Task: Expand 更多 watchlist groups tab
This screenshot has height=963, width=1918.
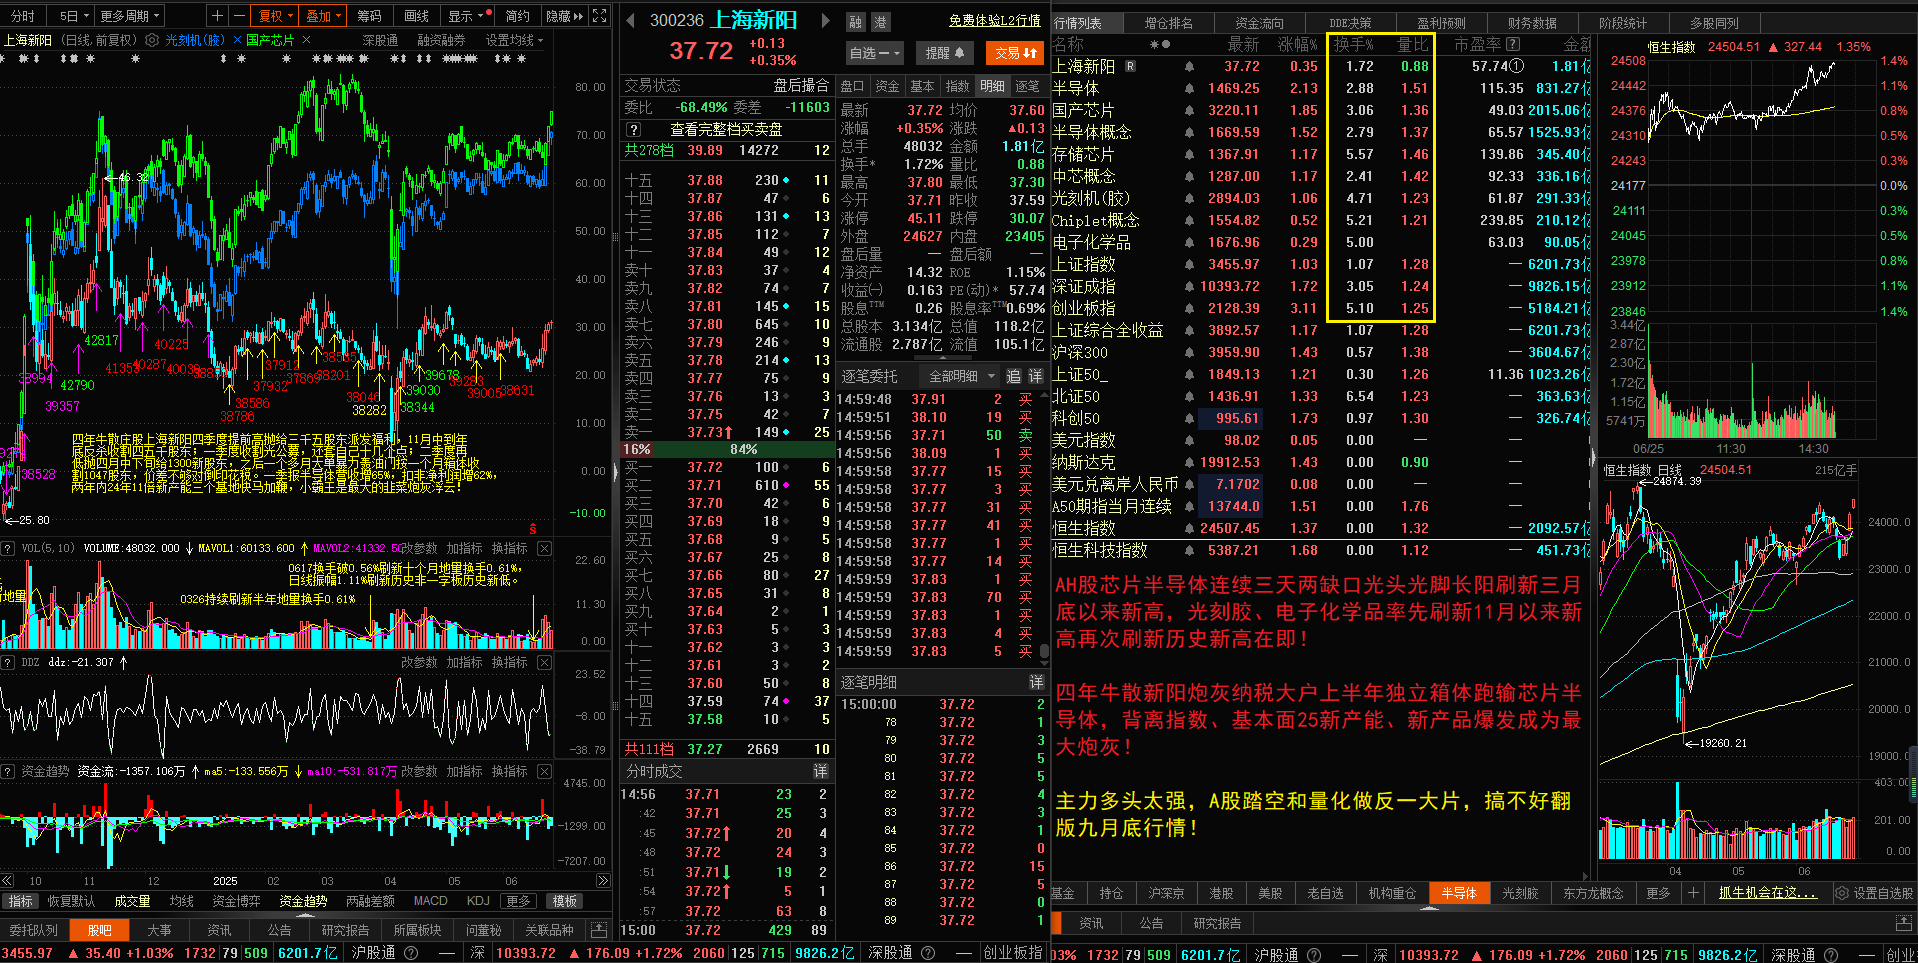Action: point(1658,893)
